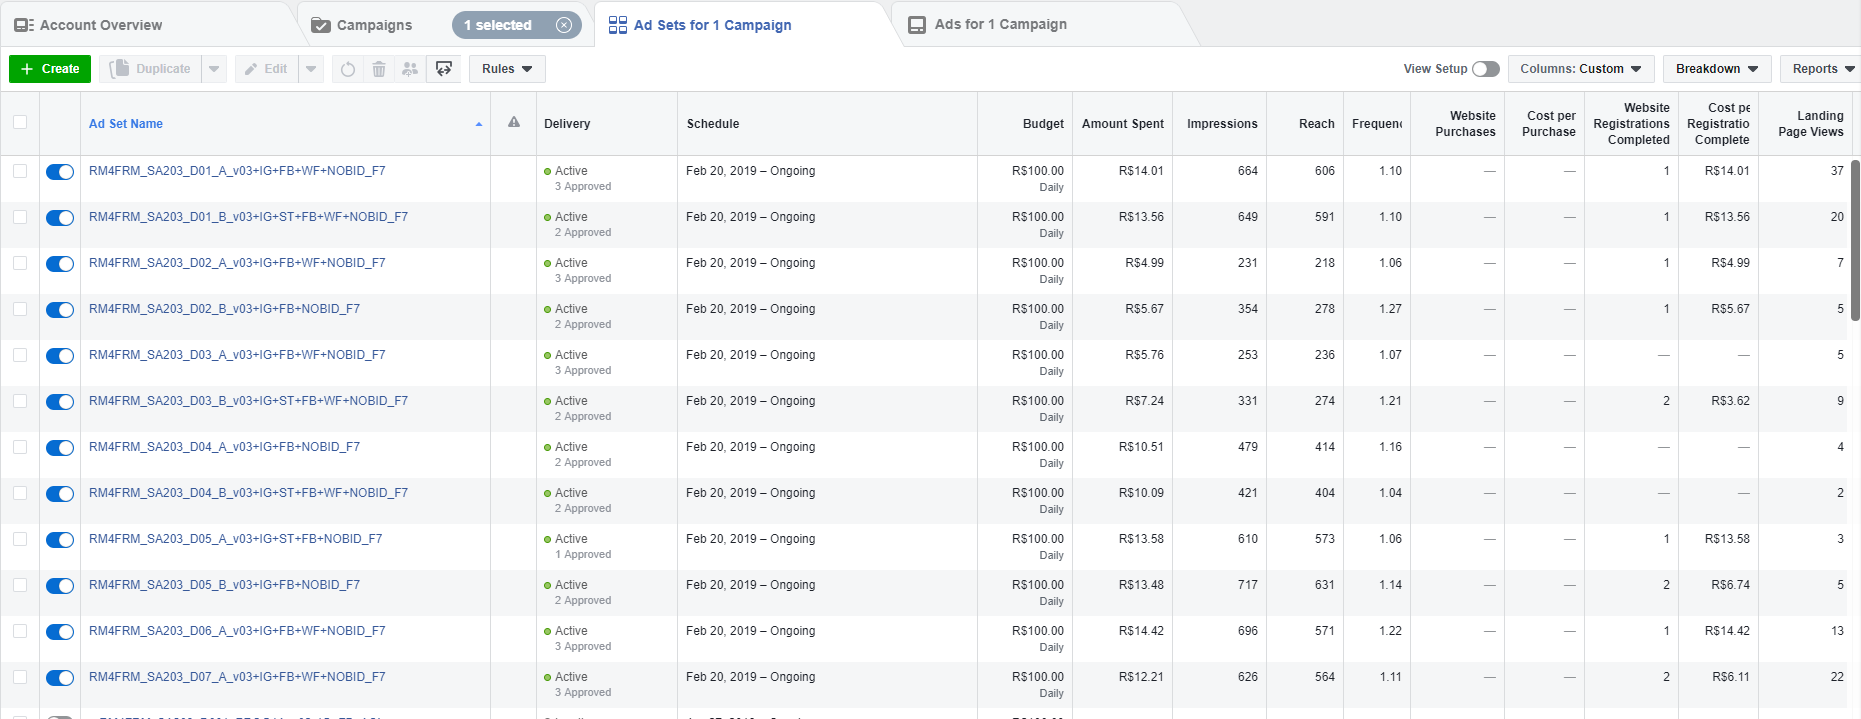Click the create audience people icon

410,69
